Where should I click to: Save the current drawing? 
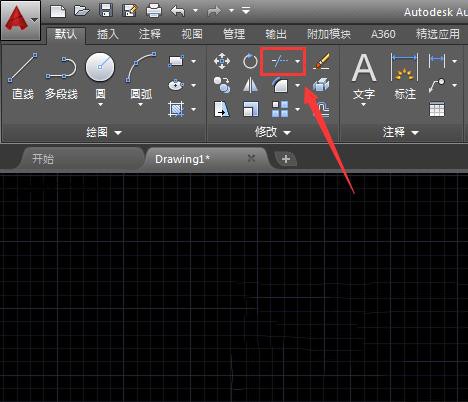pyautogui.click(x=106, y=10)
